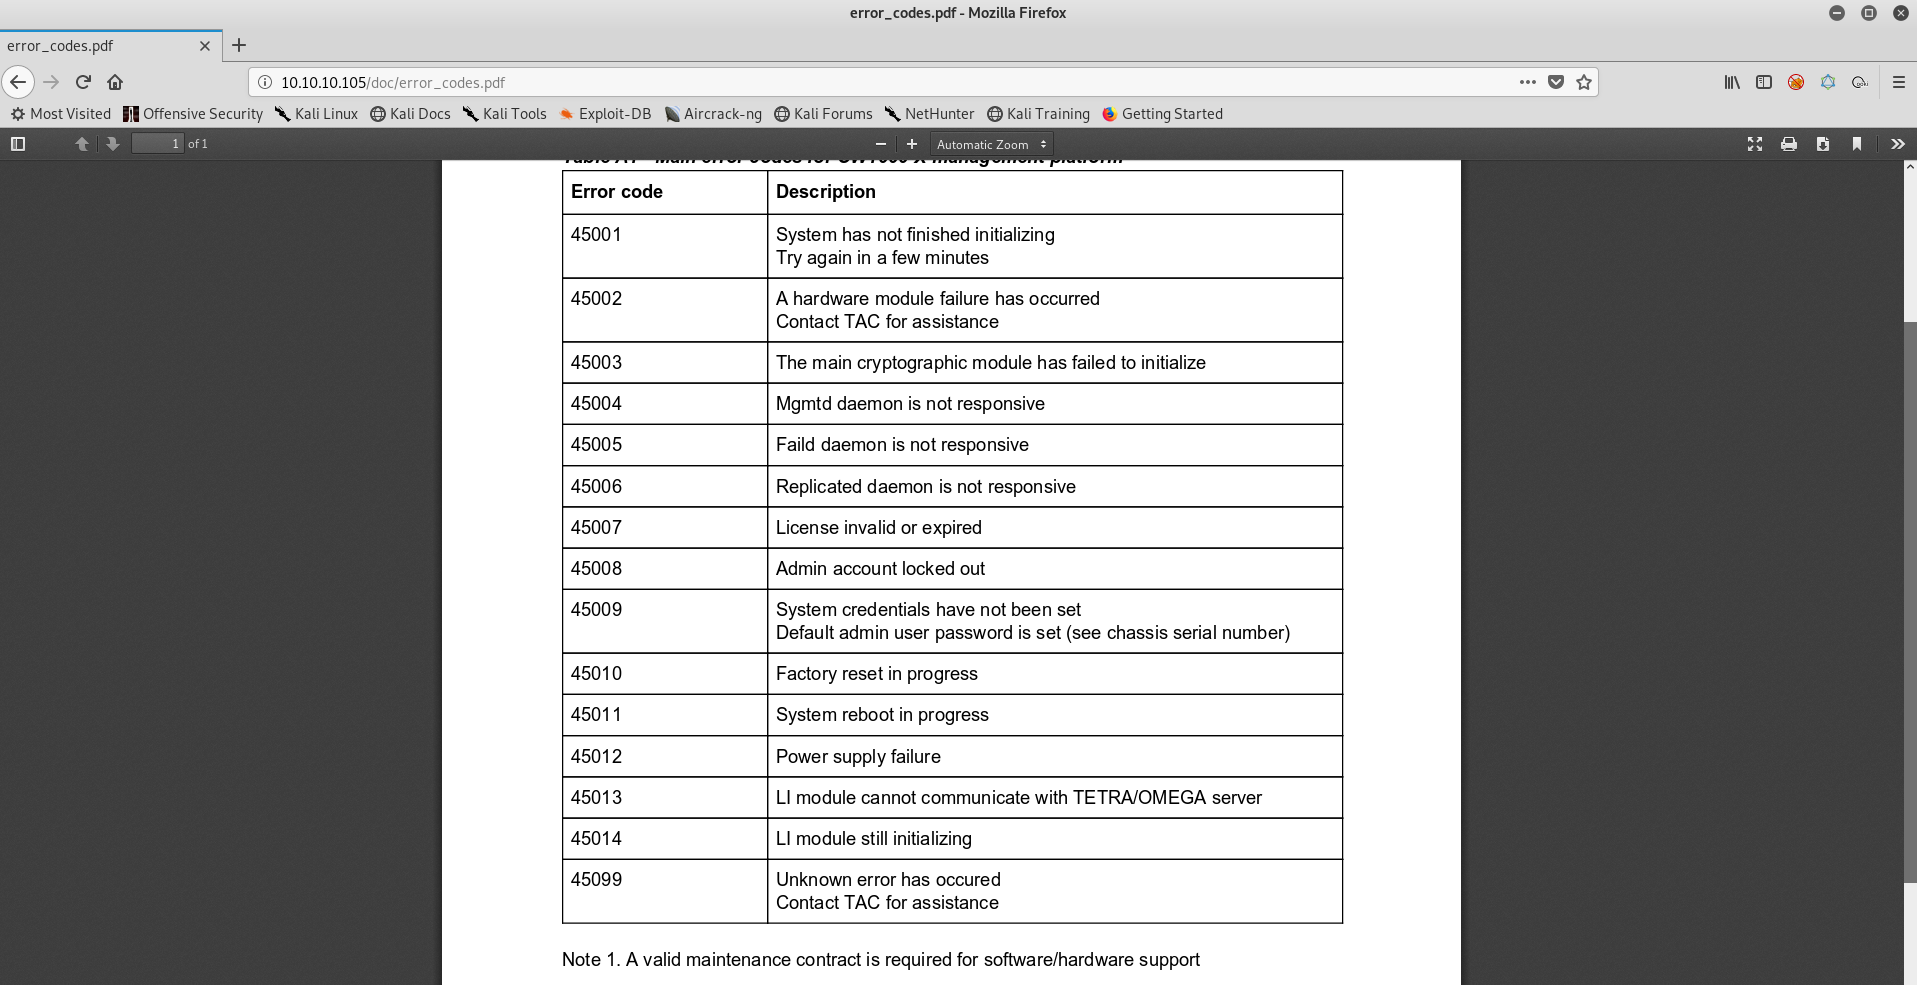Open PDF viewer tools menu

1897,144
